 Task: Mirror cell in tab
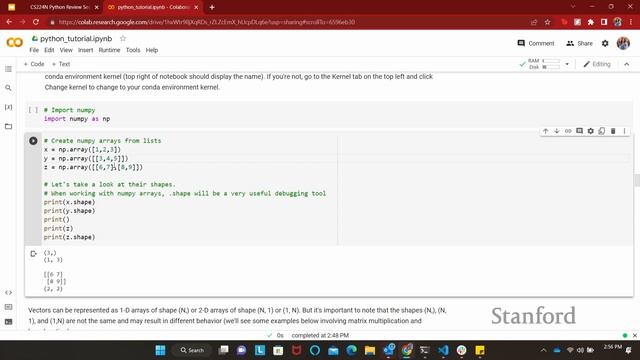point(602,131)
